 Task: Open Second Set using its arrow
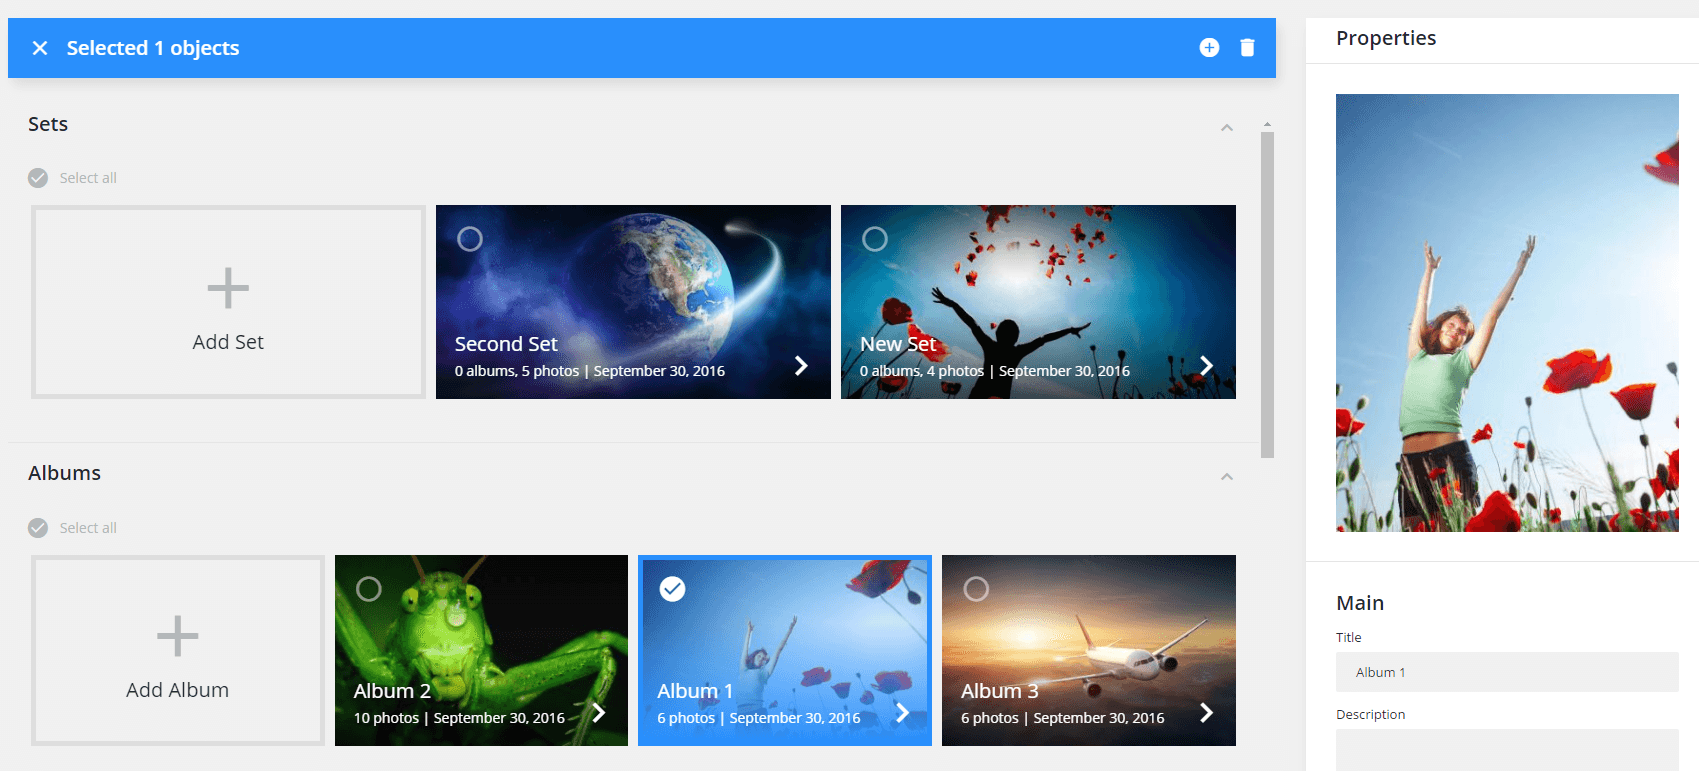(801, 366)
